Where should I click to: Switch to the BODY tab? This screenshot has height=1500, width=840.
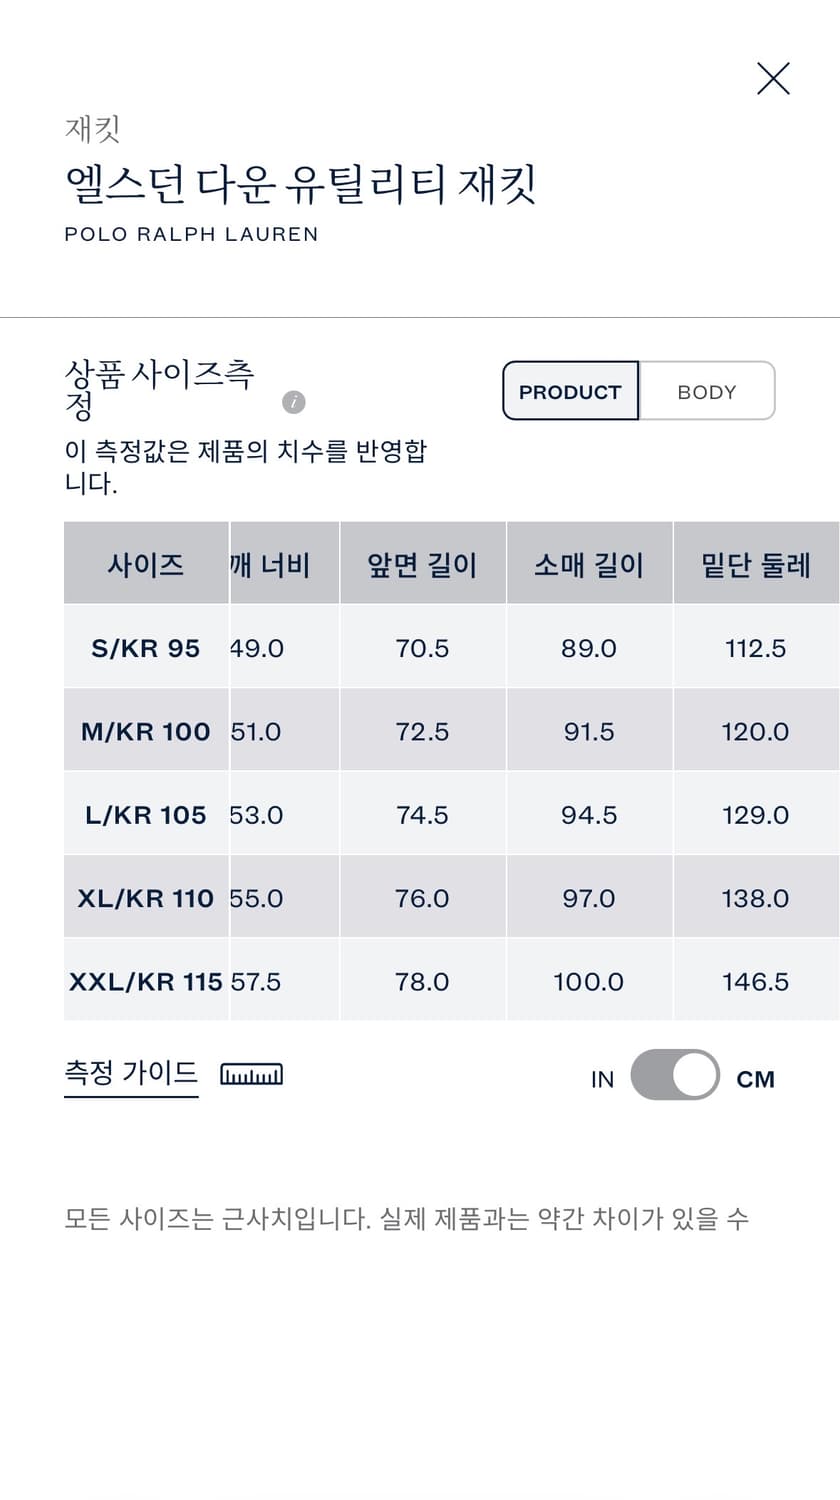pos(707,391)
